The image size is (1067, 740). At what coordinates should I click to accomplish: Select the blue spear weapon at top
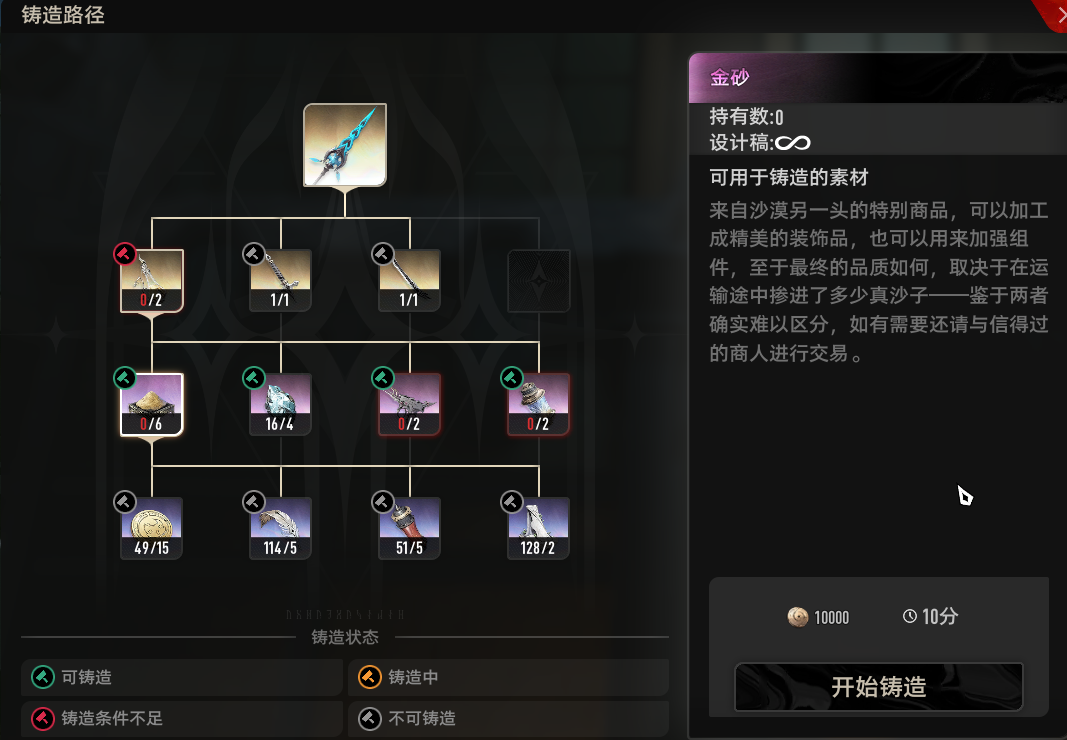[x=345, y=145]
